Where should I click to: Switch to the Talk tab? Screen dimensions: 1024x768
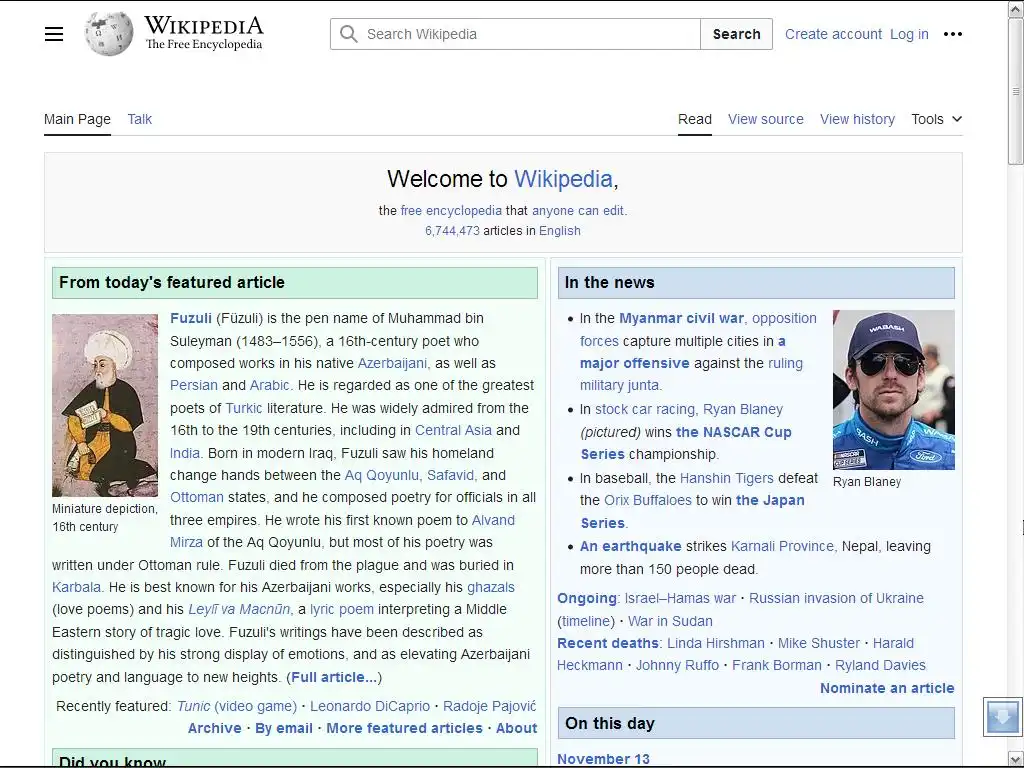tap(139, 120)
